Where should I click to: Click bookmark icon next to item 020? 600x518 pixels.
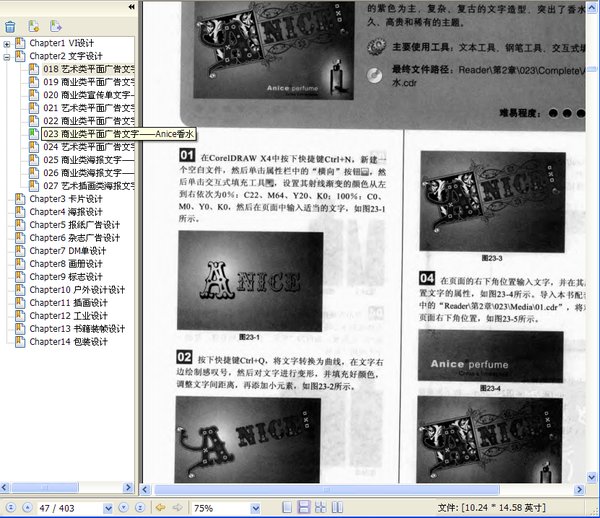point(34,95)
